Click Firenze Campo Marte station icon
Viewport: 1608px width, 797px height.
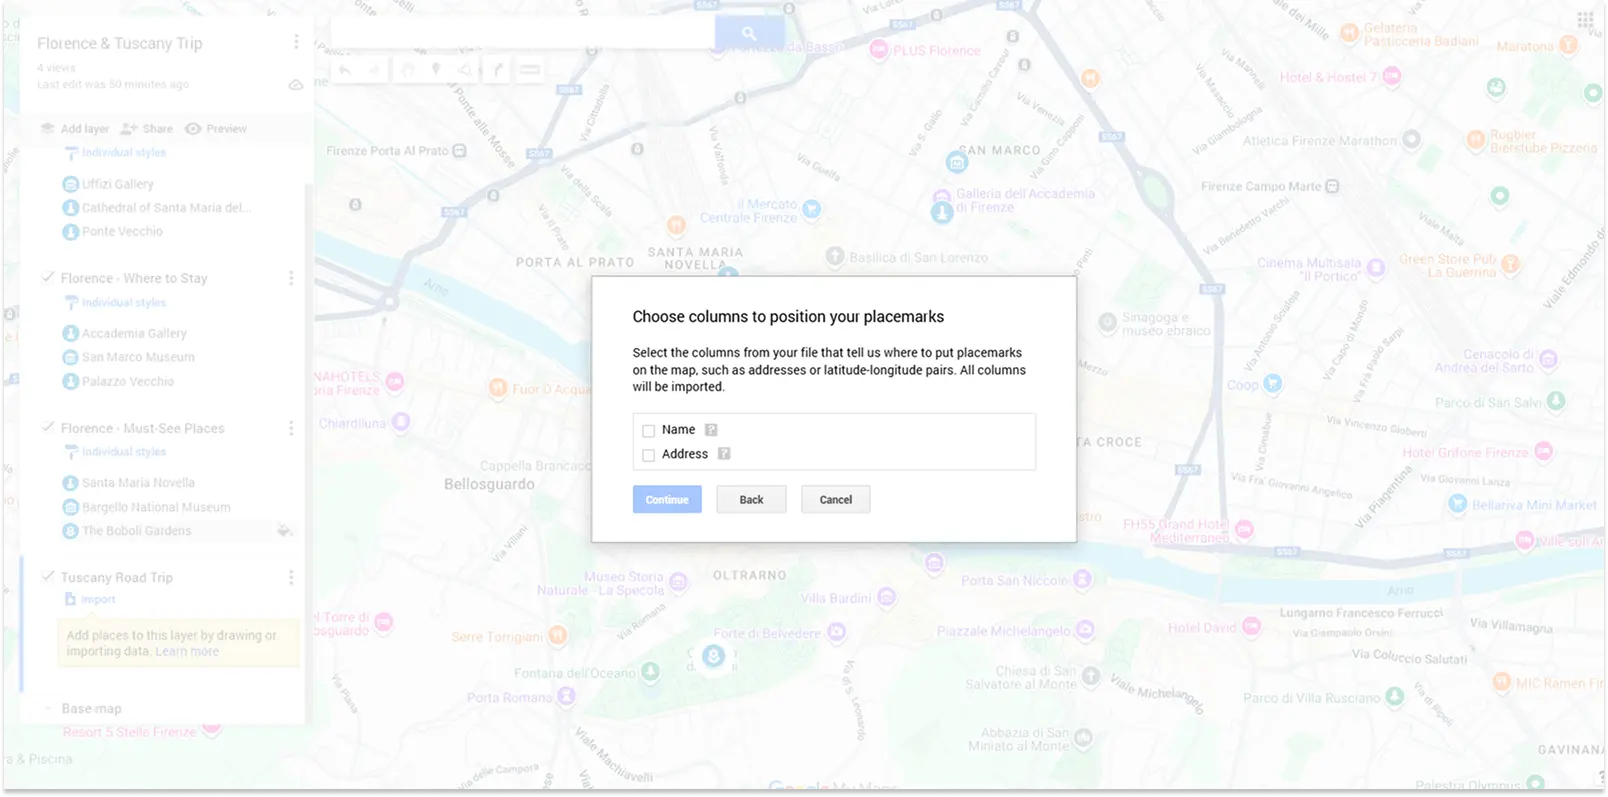pyautogui.click(x=1332, y=186)
